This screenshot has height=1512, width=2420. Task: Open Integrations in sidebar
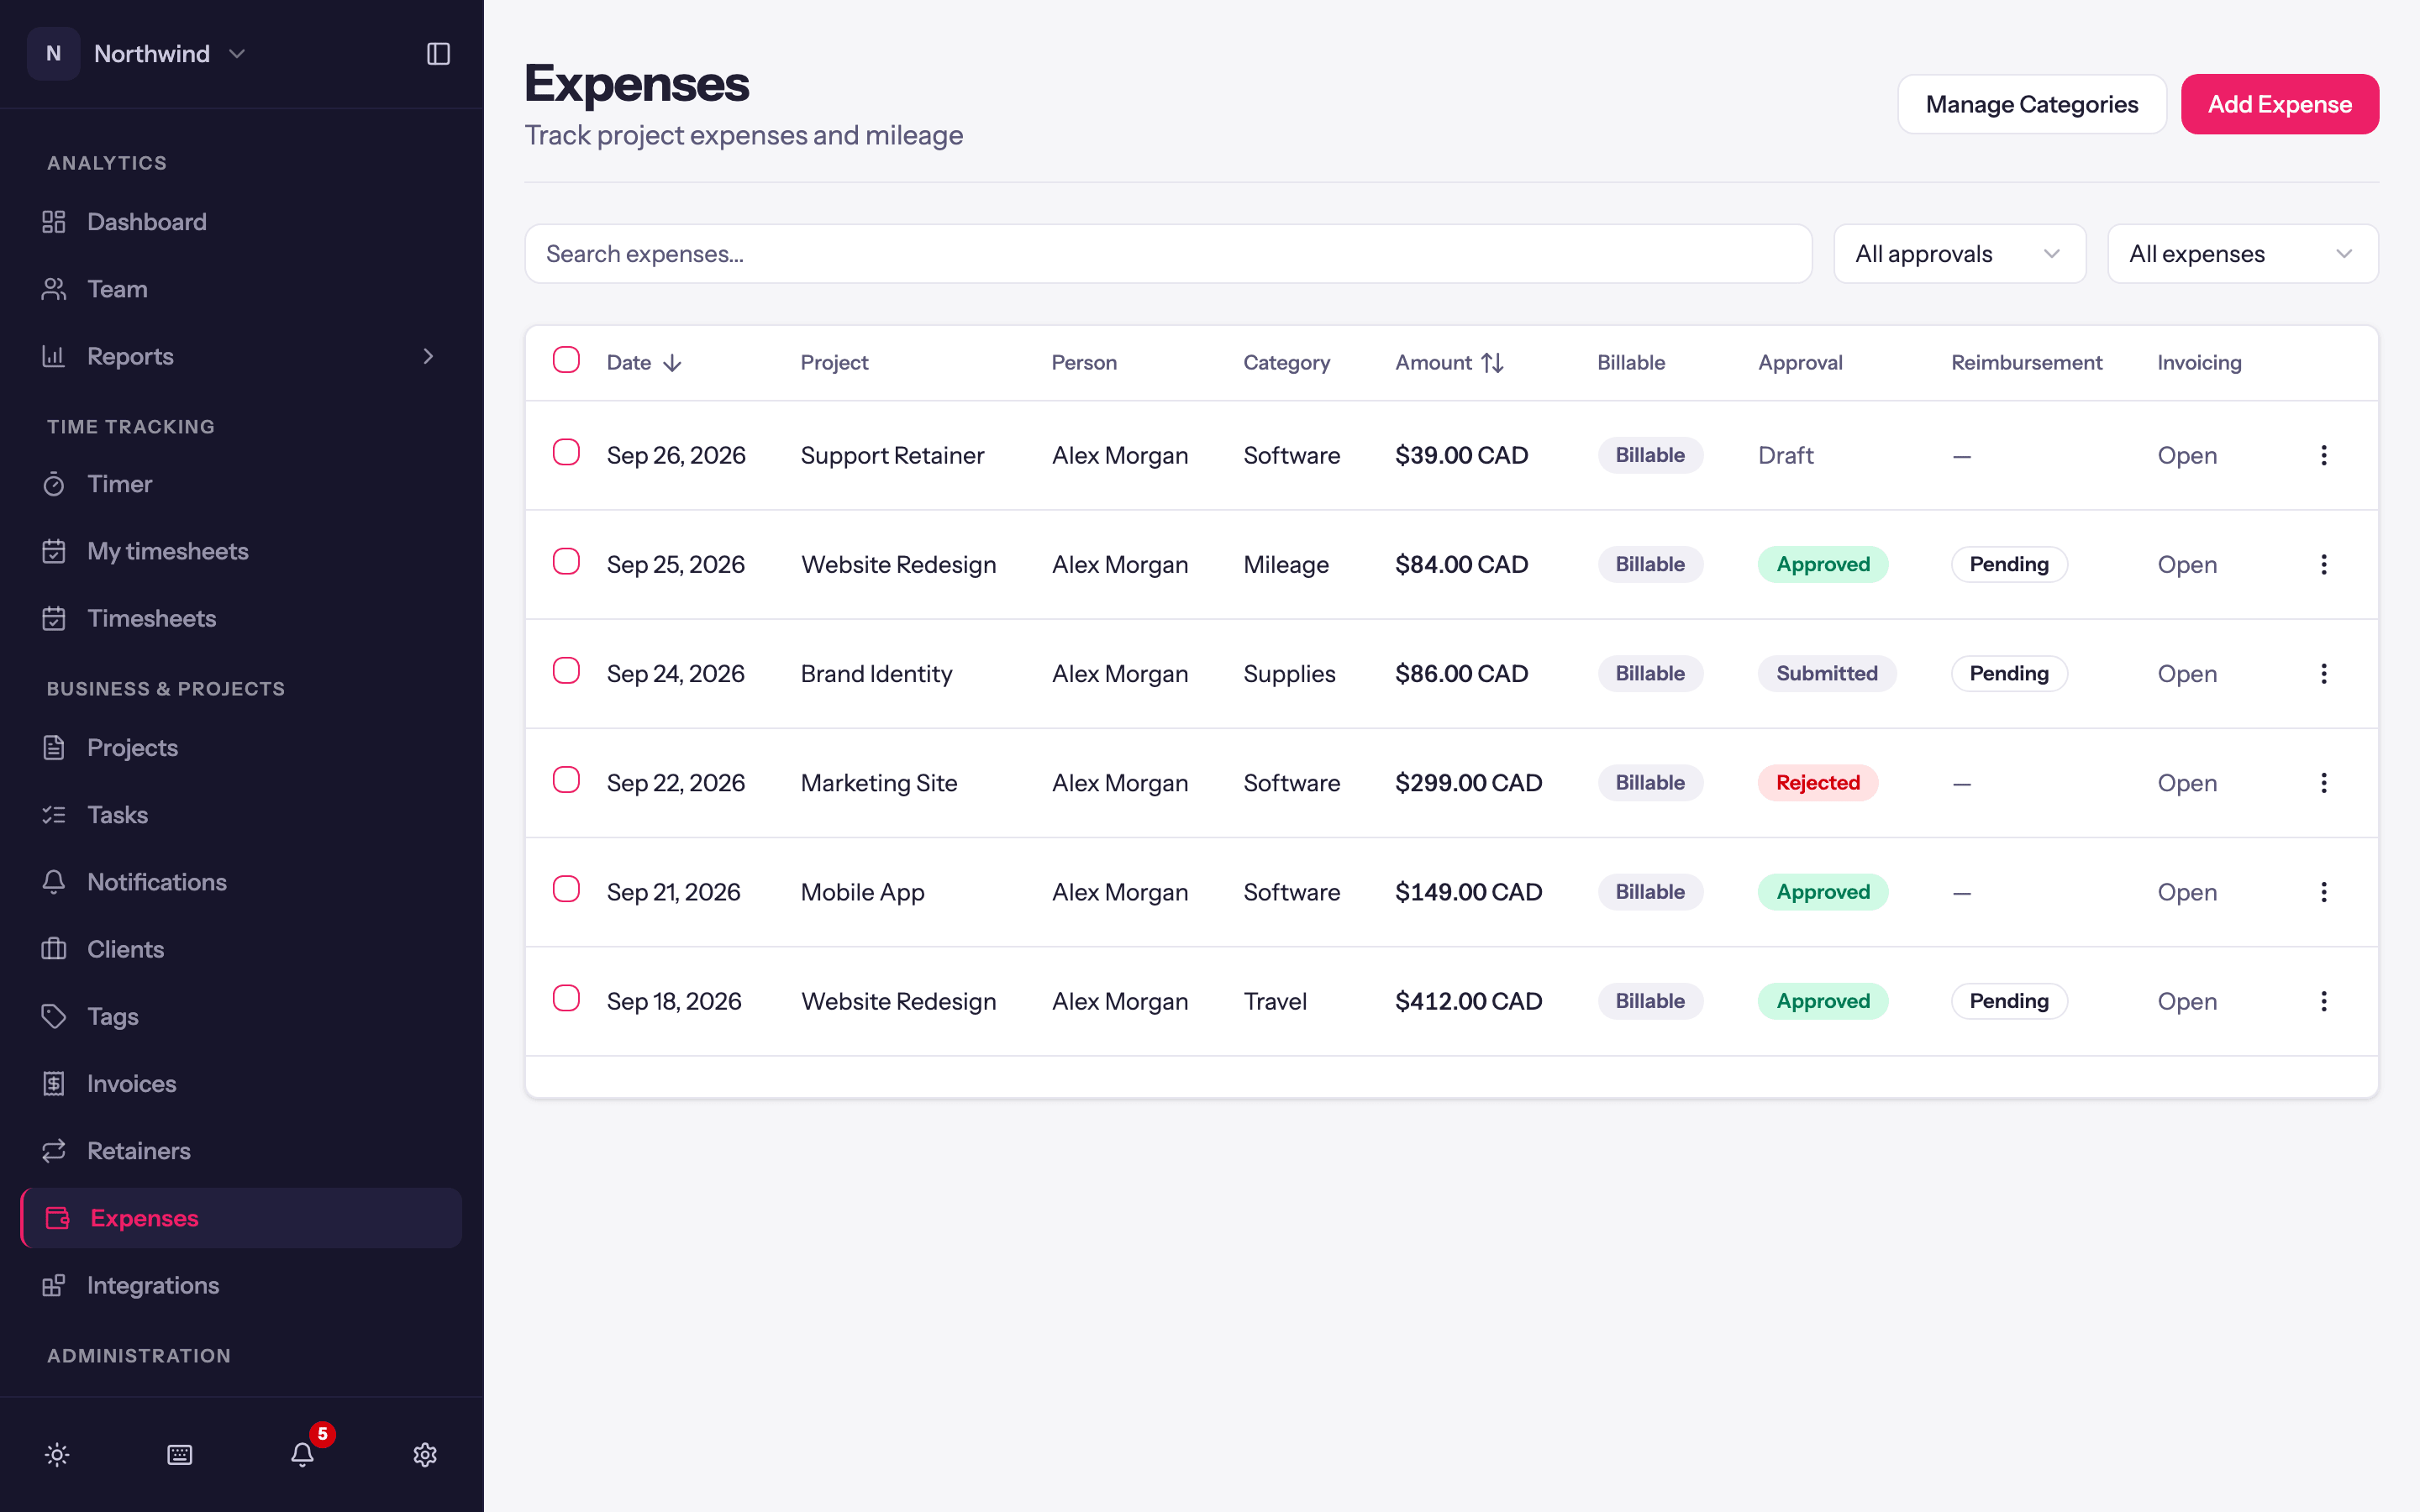pos(241,1285)
